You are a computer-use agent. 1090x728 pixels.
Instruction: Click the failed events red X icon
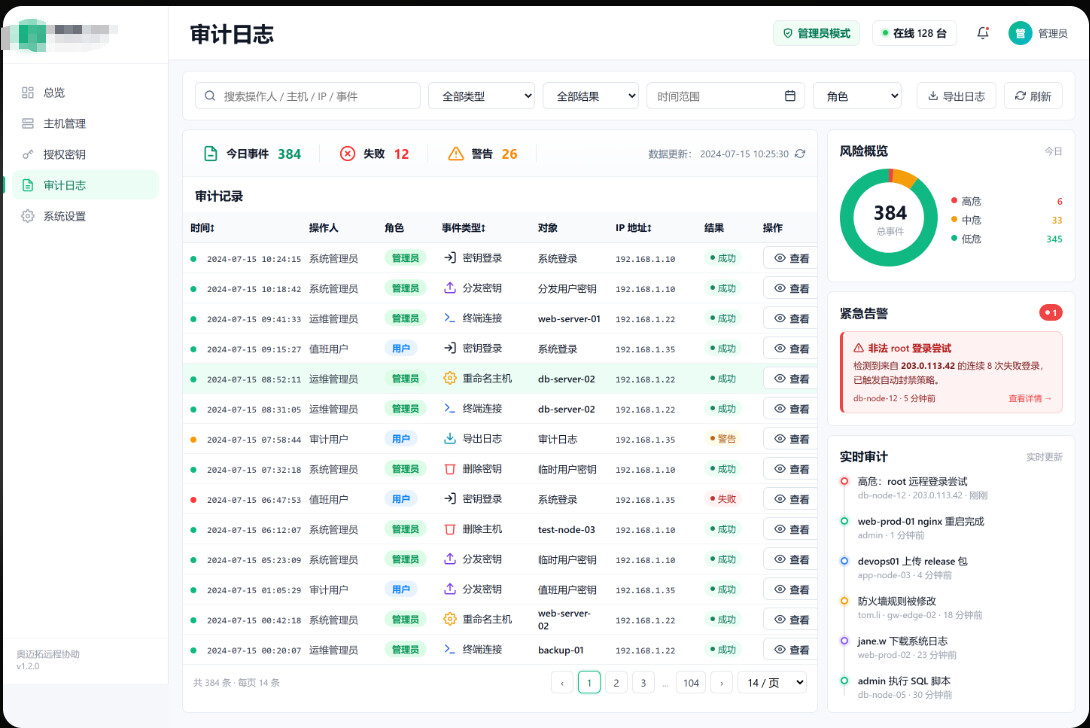point(348,154)
